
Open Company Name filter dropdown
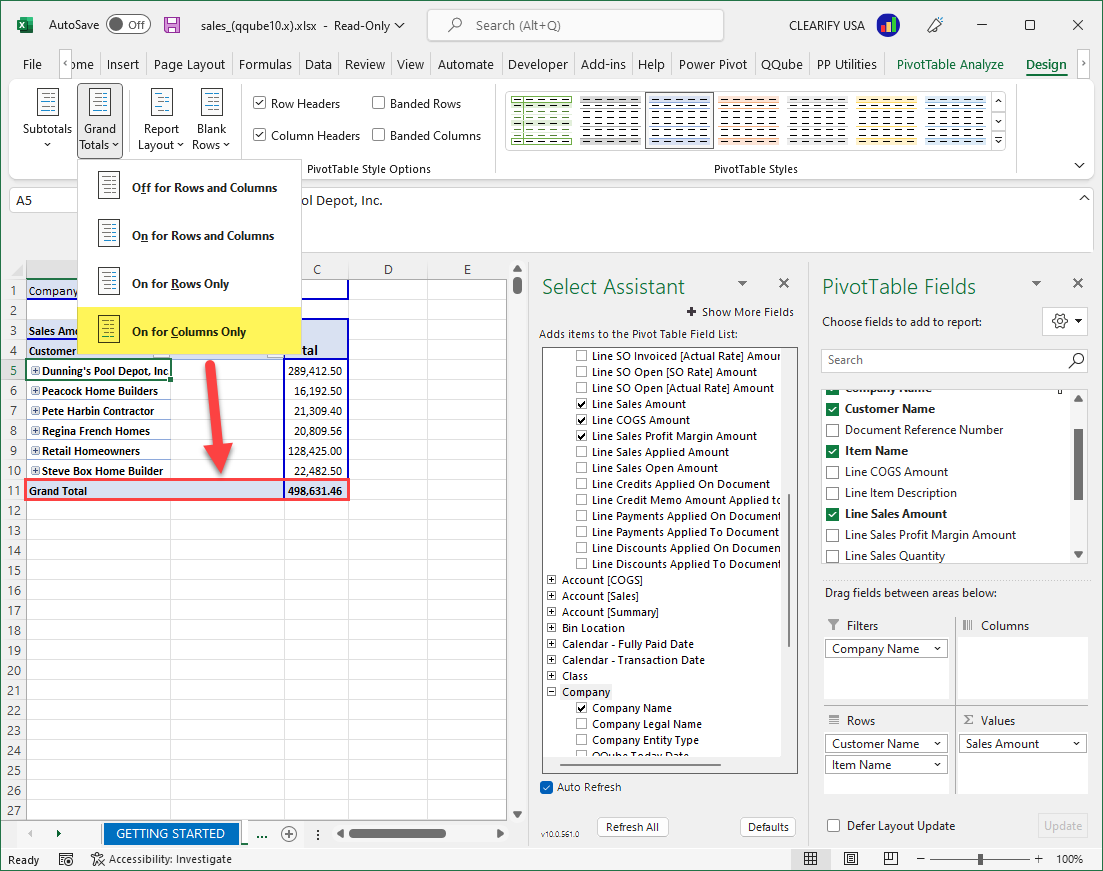pyautogui.click(x=938, y=649)
